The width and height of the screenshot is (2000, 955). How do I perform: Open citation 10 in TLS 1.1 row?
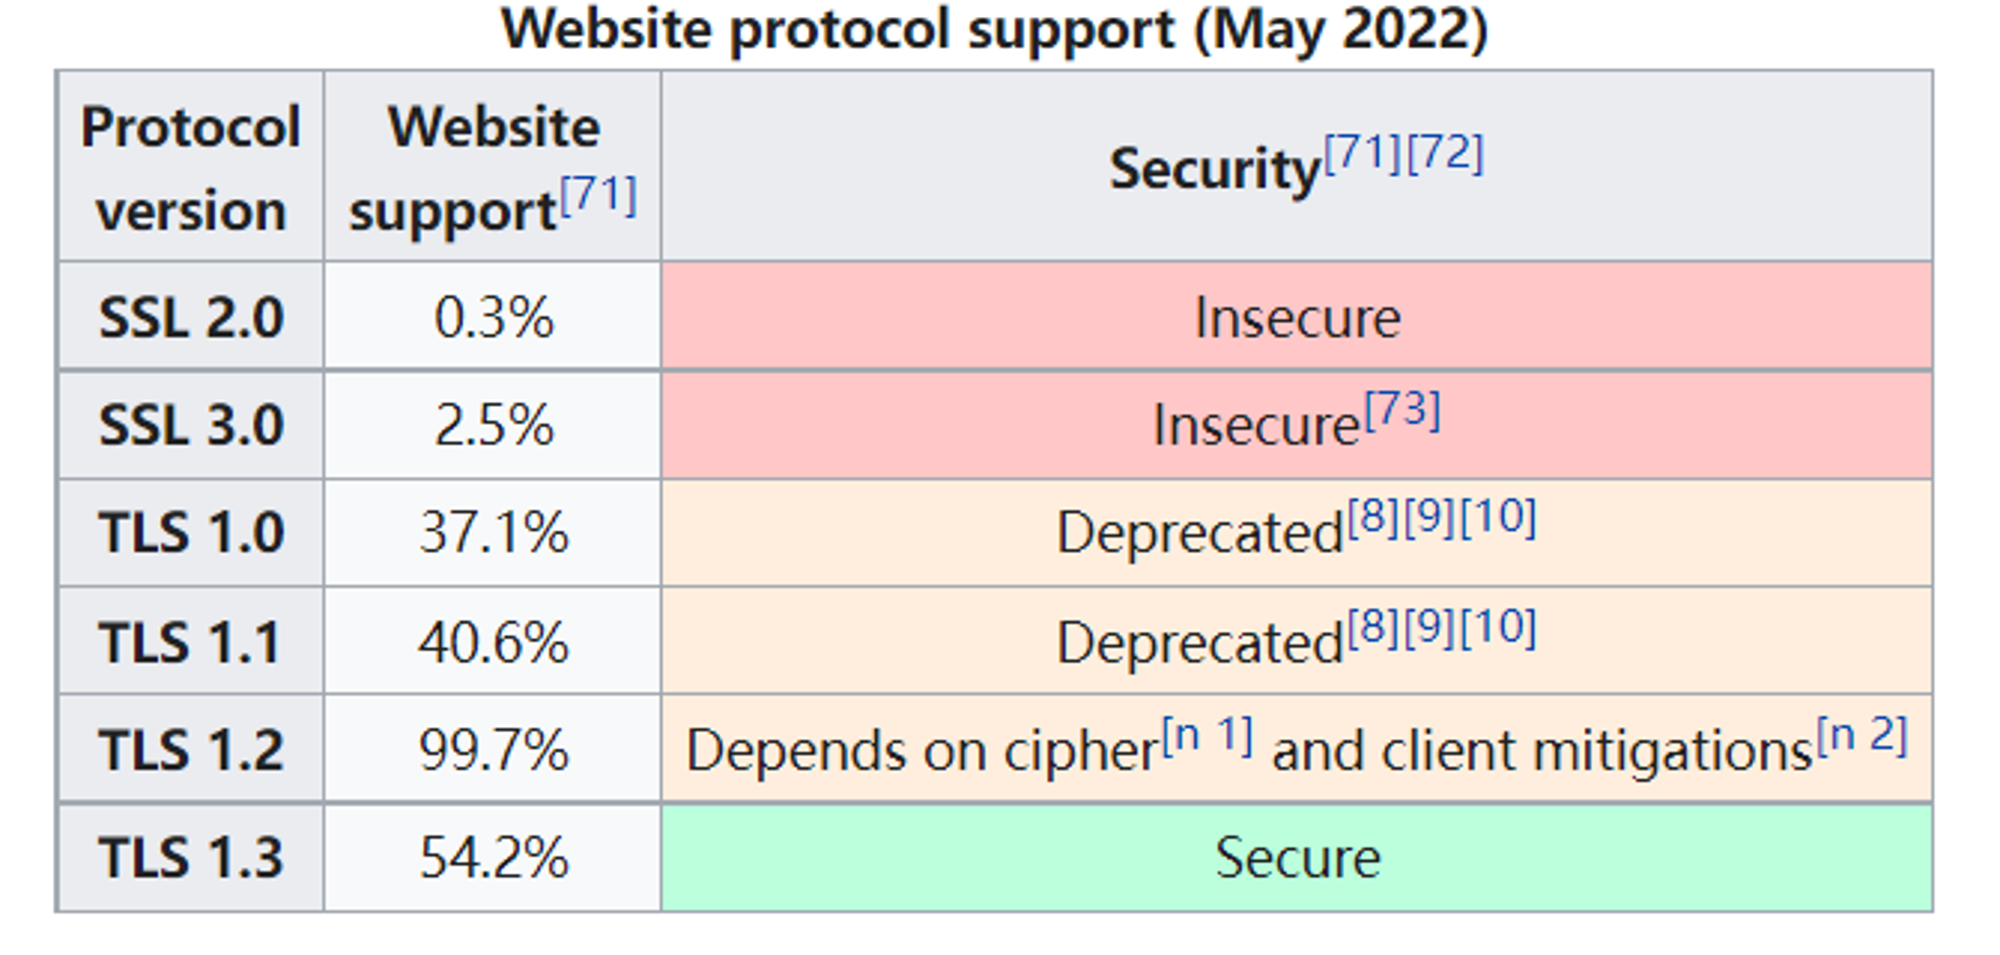1498,627
